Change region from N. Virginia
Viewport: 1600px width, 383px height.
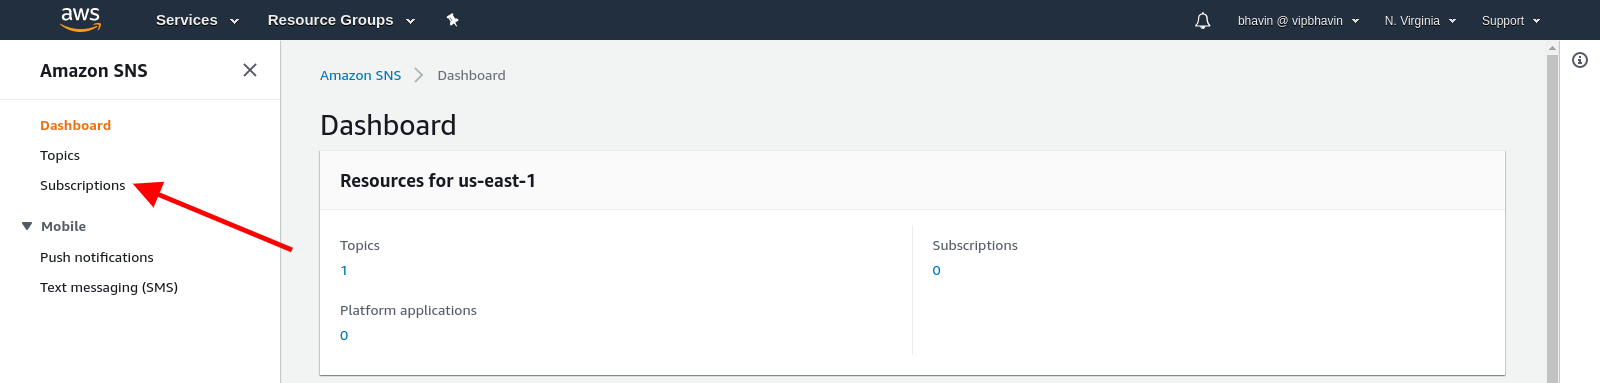[x=1420, y=20]
